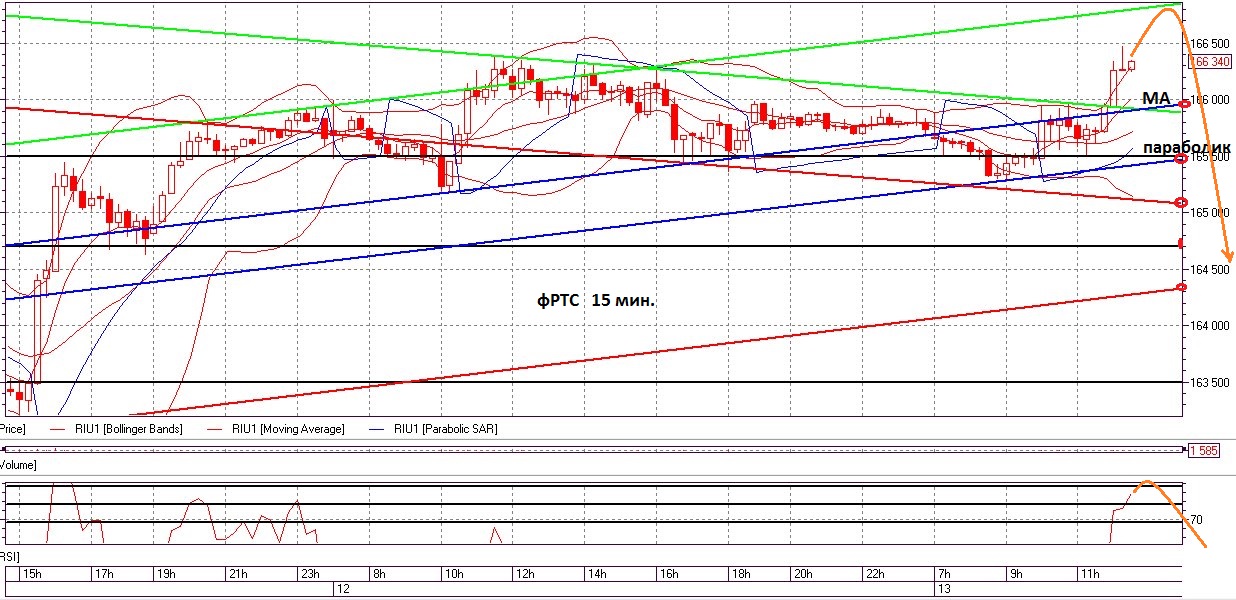Click the Volume panel label
Image resolution: width=1236 pixels, height=600 pixels.
tap(19, 466)
